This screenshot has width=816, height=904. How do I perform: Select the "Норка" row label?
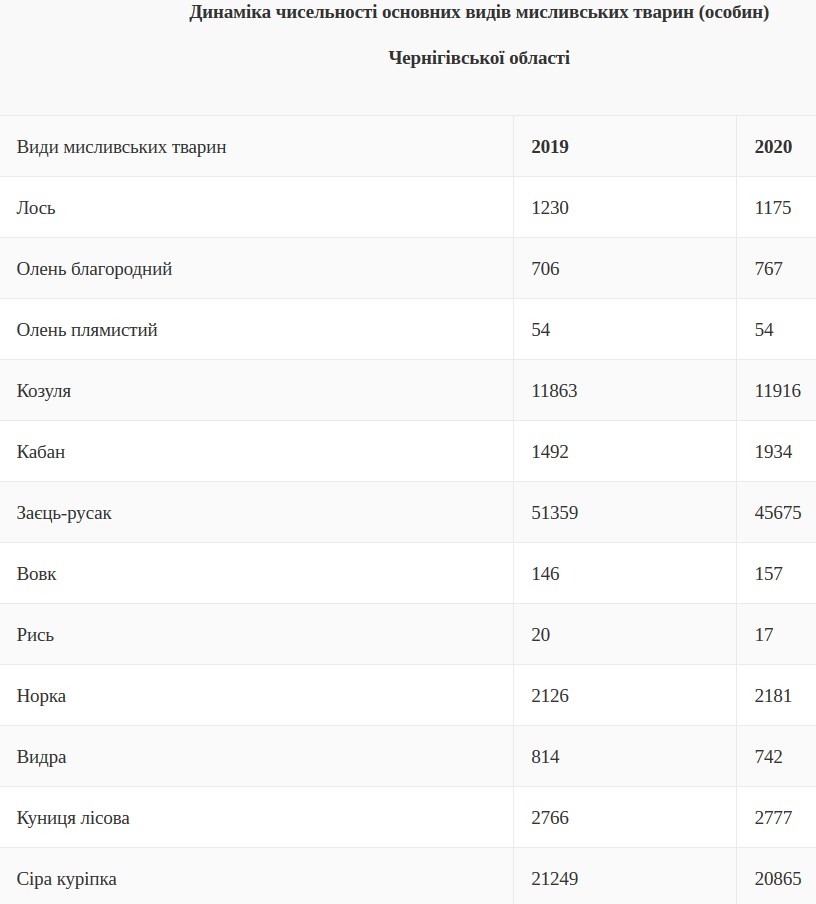point(42,696)
